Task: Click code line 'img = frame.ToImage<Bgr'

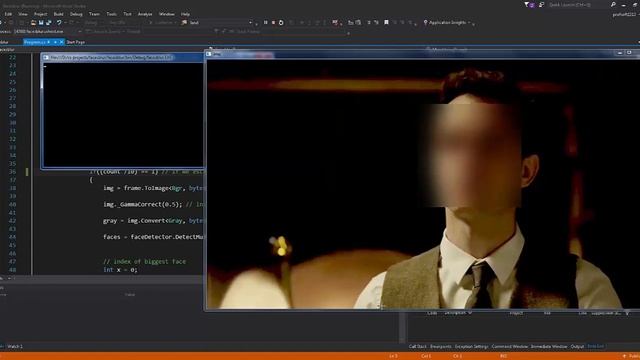Action: tap(142, 188)
